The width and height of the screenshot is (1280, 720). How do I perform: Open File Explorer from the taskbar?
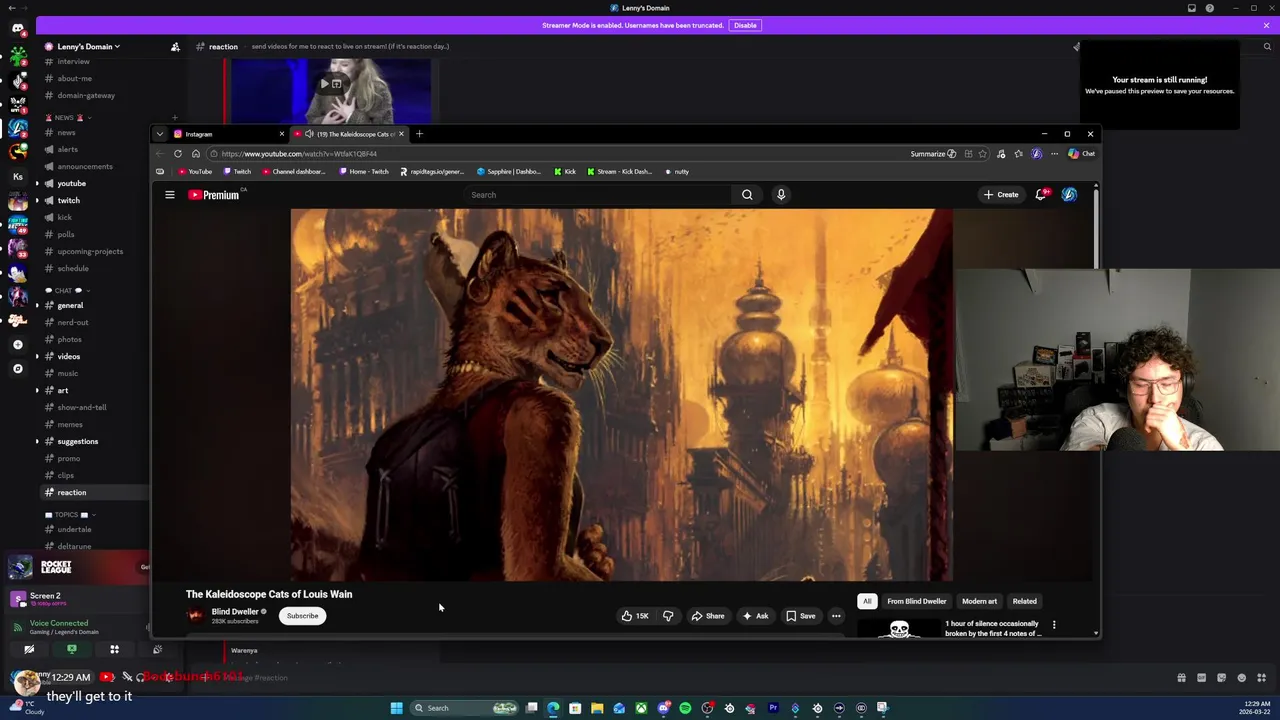597,708
